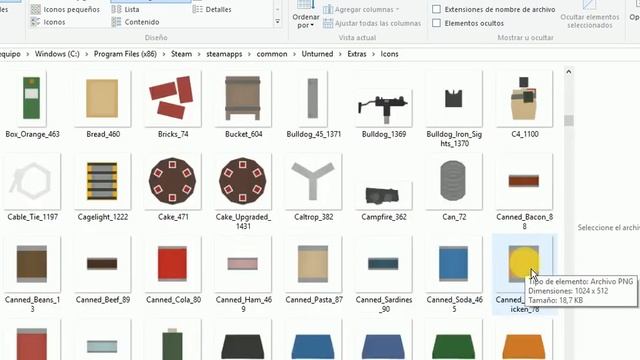Enable Extensiones de nombre de archivo checkbox

(436, 9)
